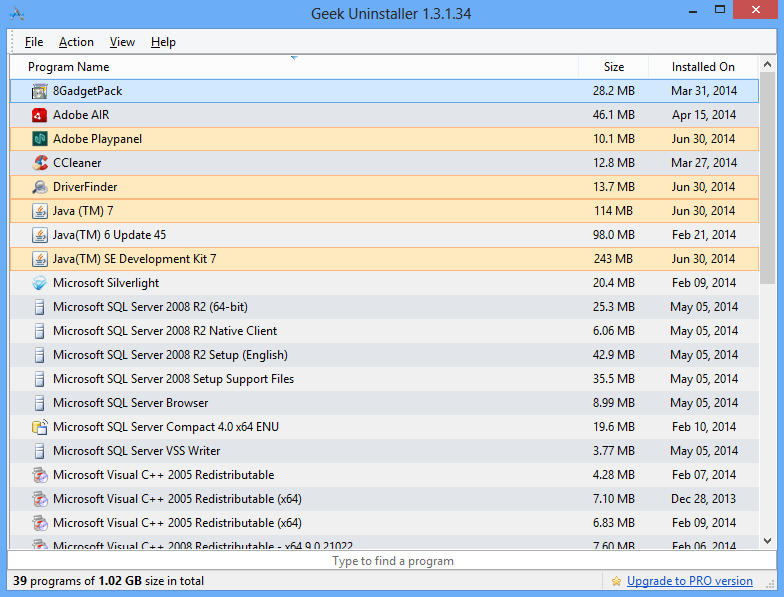This screenshot has width=784, height=597.
Task: Click the Java(TM) 6 Update 45 icon
Action: 40,235
